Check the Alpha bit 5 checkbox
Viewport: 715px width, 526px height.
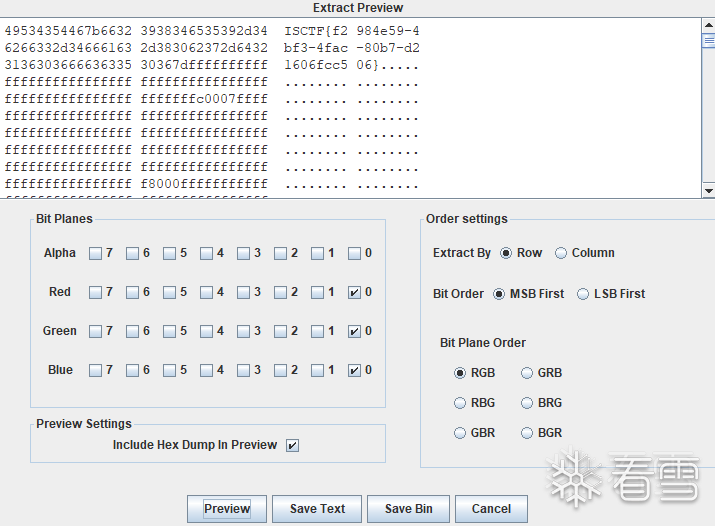(x=169, y=253)
